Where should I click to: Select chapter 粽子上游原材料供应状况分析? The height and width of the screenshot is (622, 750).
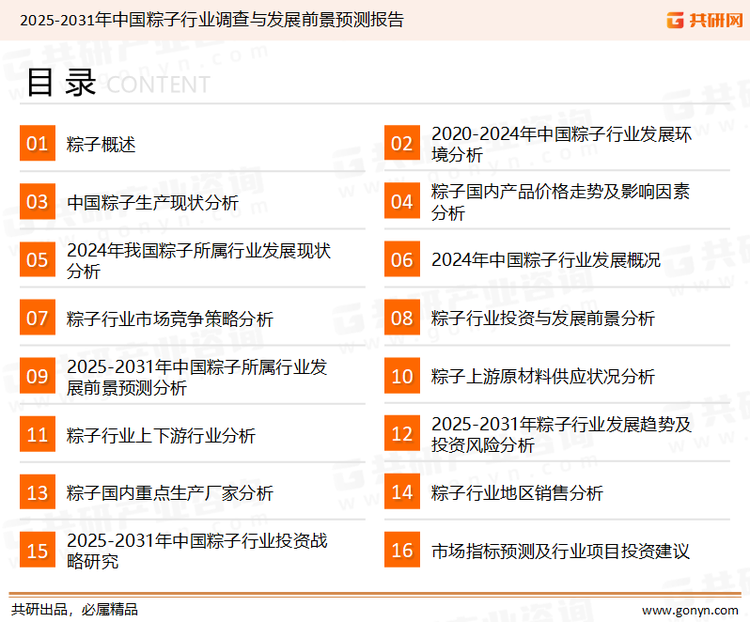point(543,377)
